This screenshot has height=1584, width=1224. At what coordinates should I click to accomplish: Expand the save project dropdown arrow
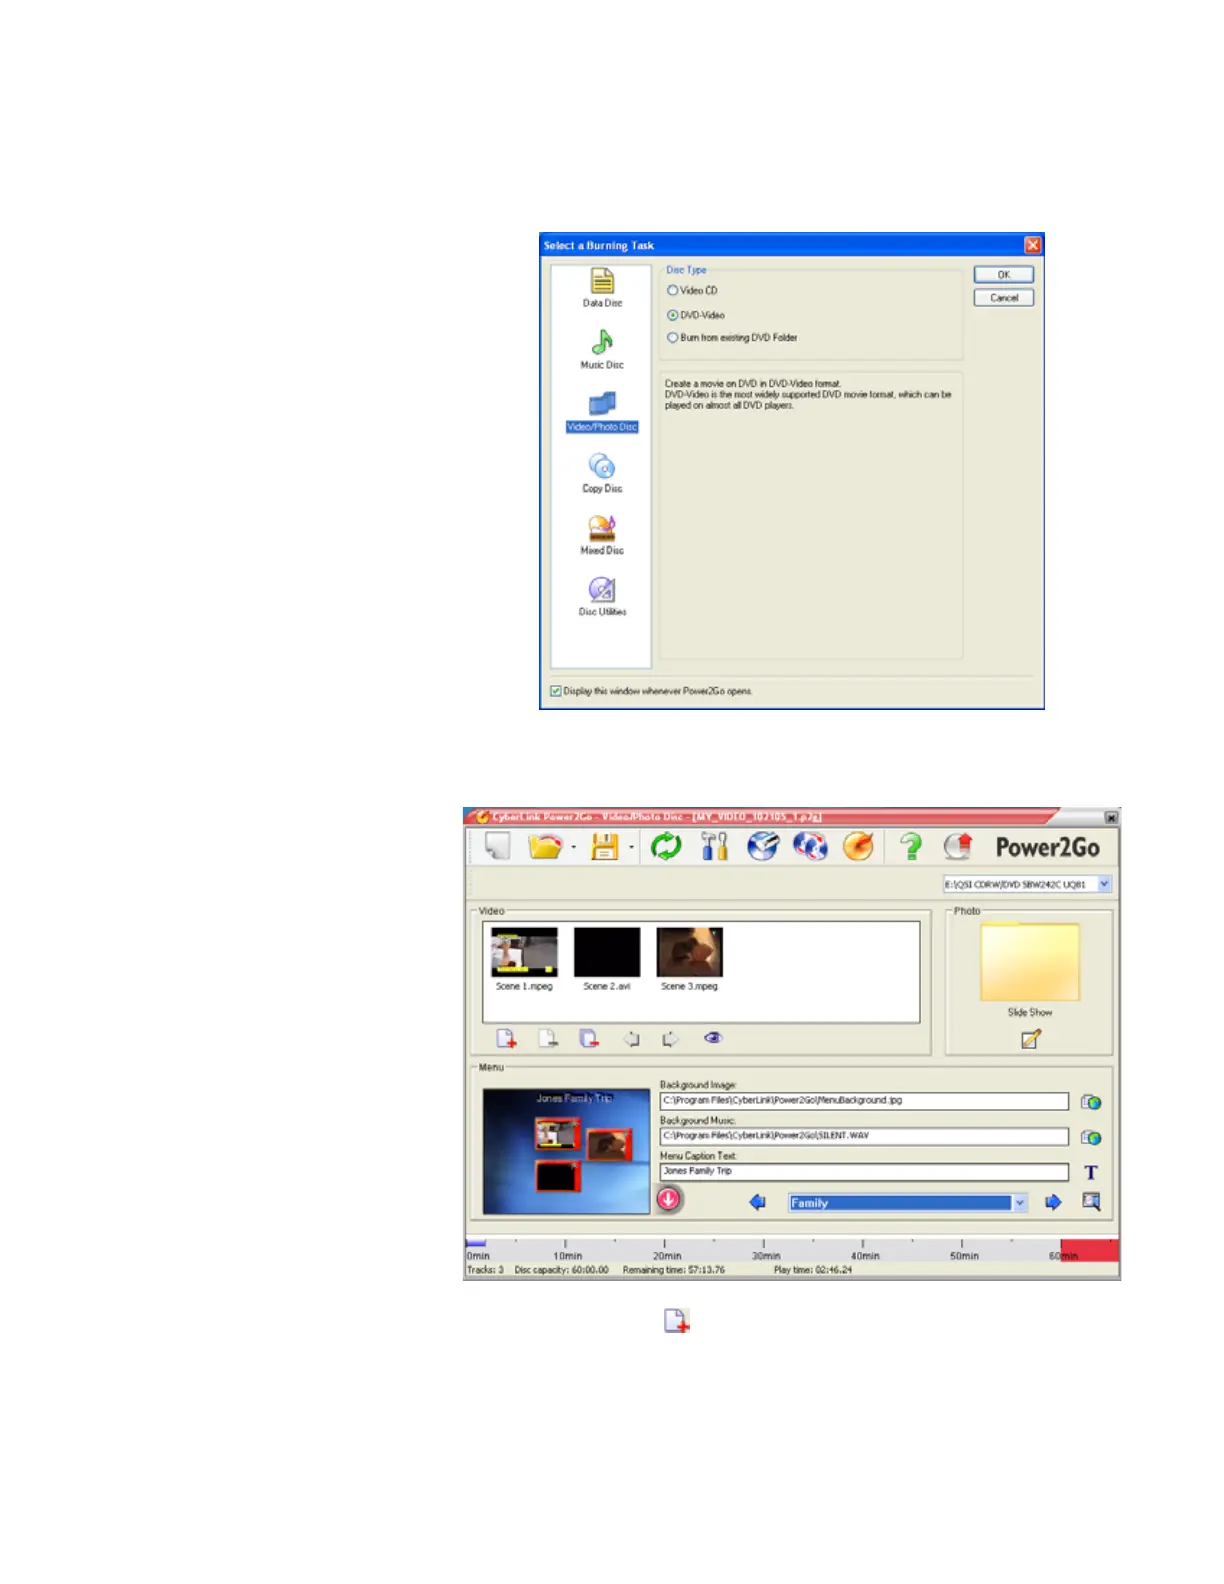631,848
